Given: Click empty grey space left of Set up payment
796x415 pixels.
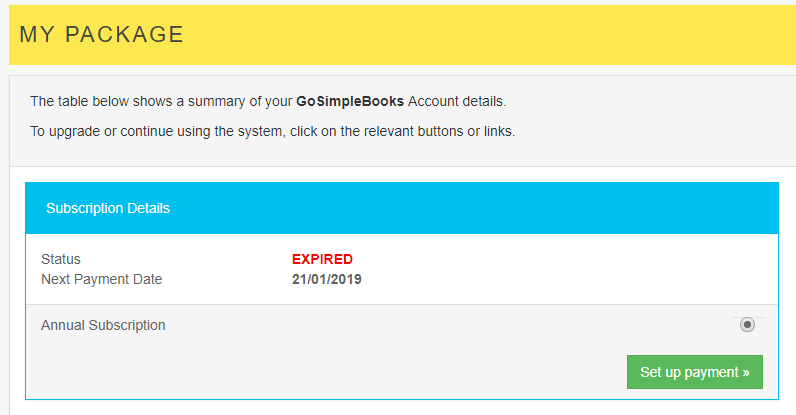Looking at the screenshot, I should 350,372.
